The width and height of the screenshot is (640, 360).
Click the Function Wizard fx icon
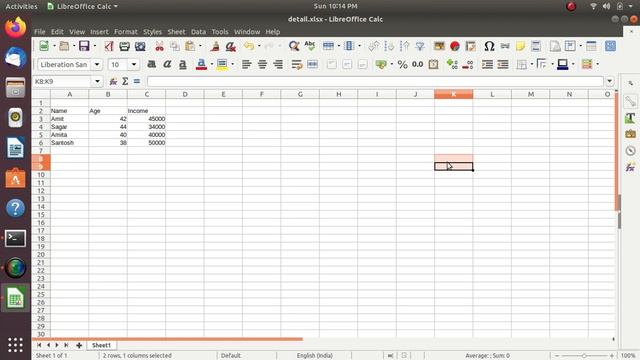tap(113, 81)
